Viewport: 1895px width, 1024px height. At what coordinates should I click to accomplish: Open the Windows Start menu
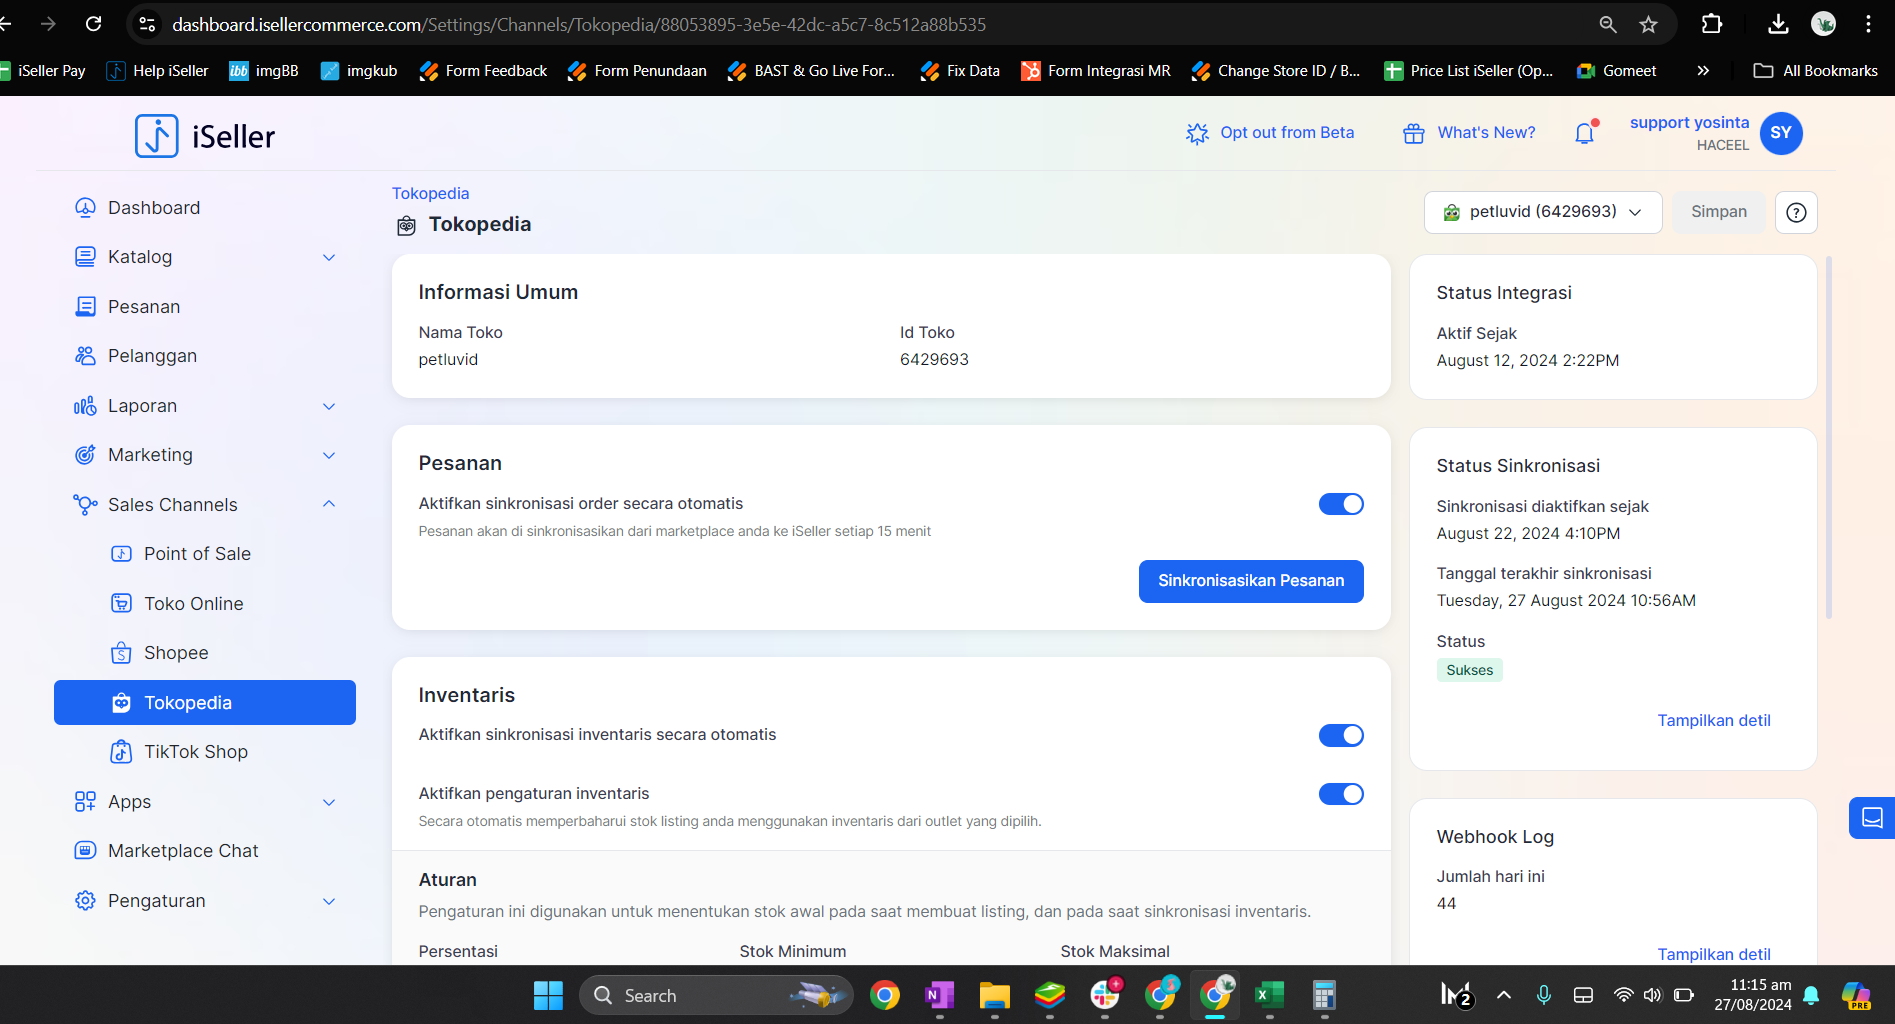[548, 995]
